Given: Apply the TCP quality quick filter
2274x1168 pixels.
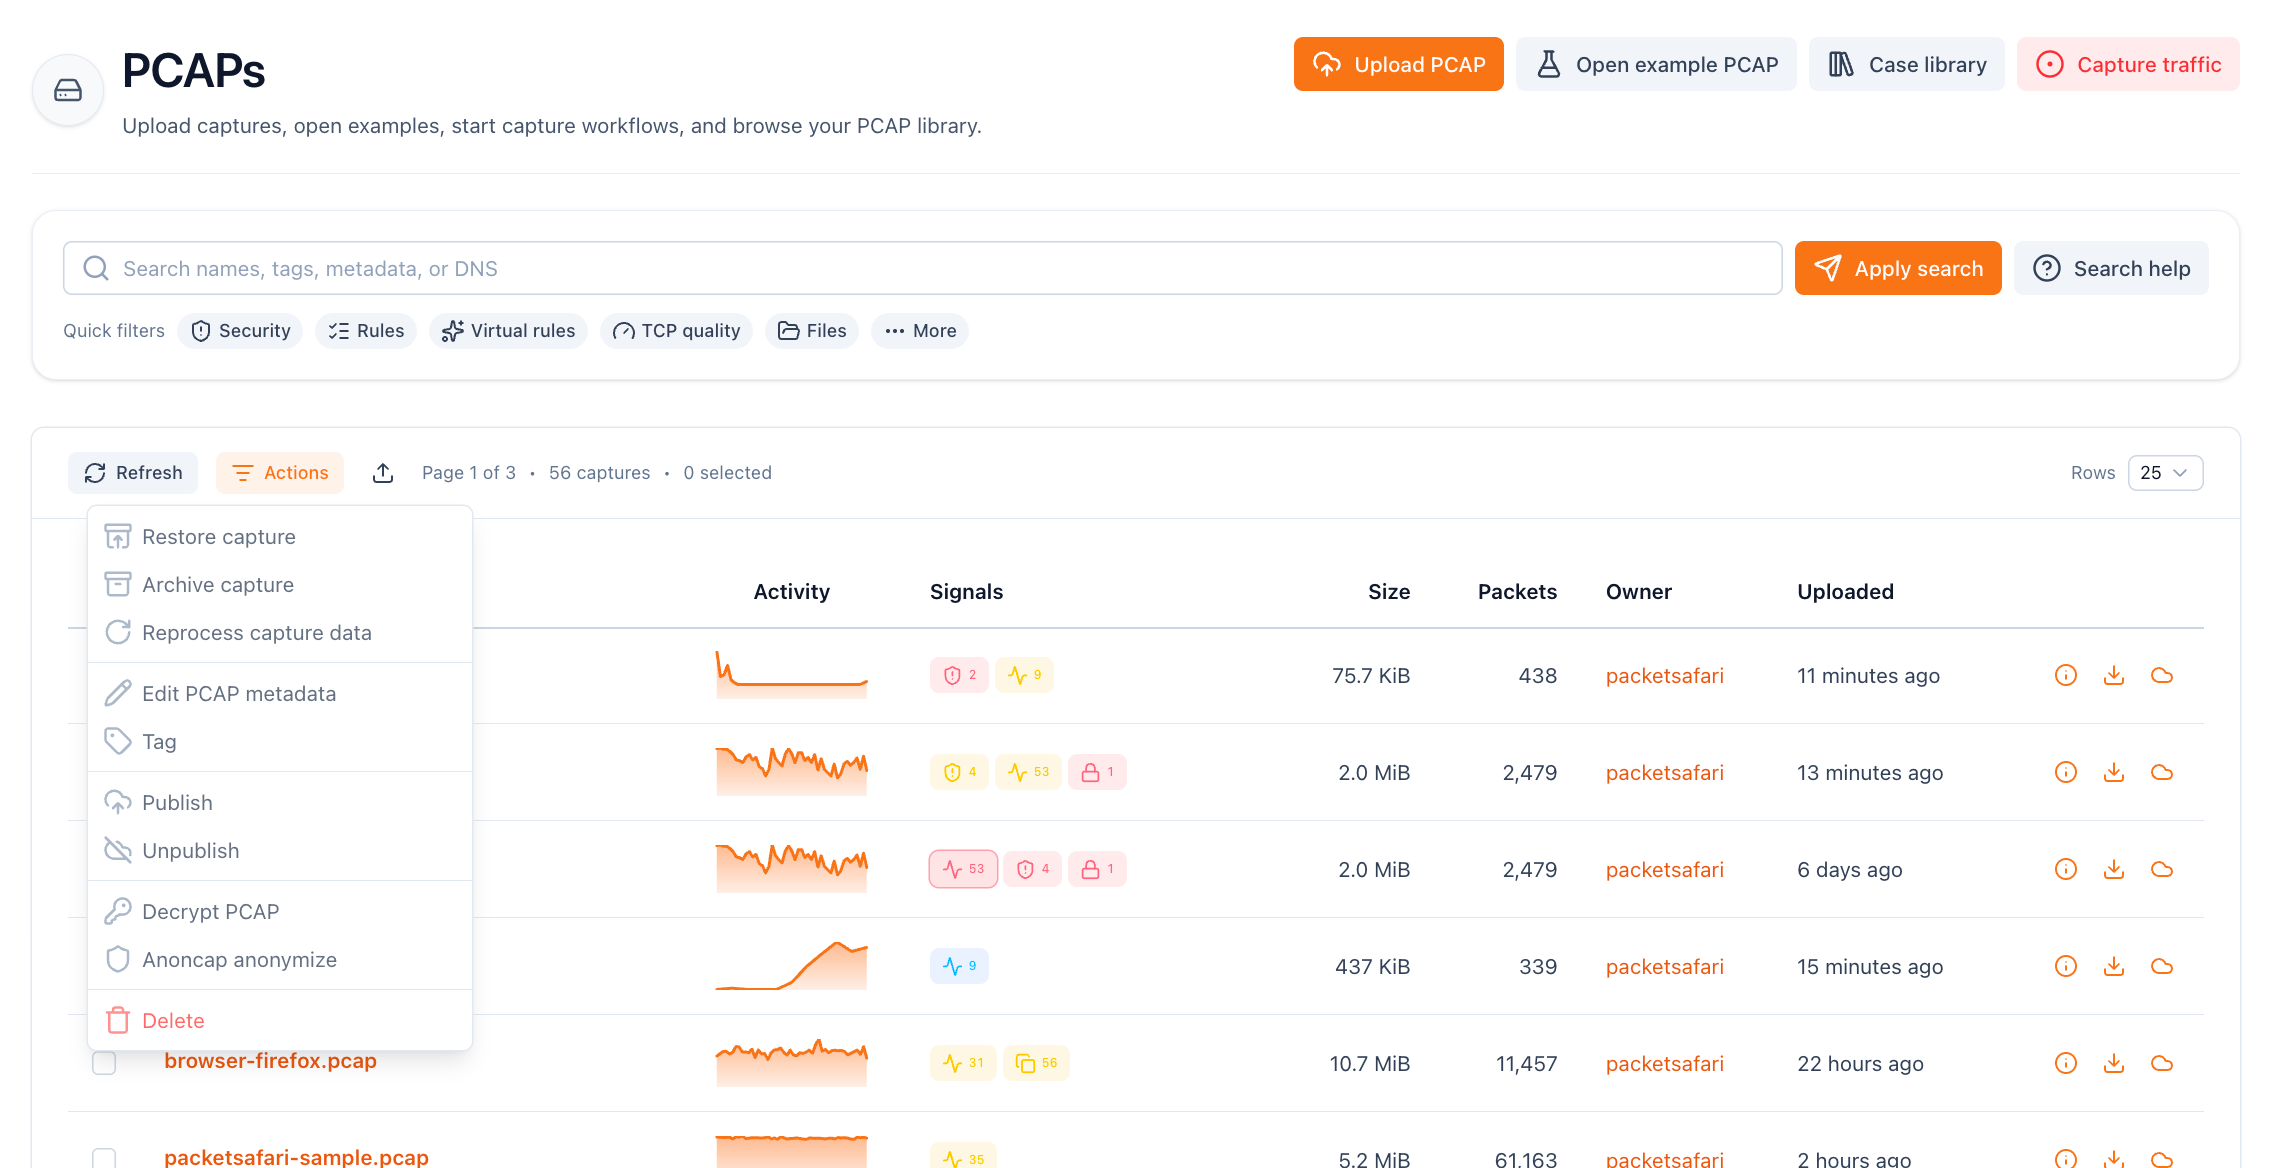Looking at the screenshot, I should point(676,331).
